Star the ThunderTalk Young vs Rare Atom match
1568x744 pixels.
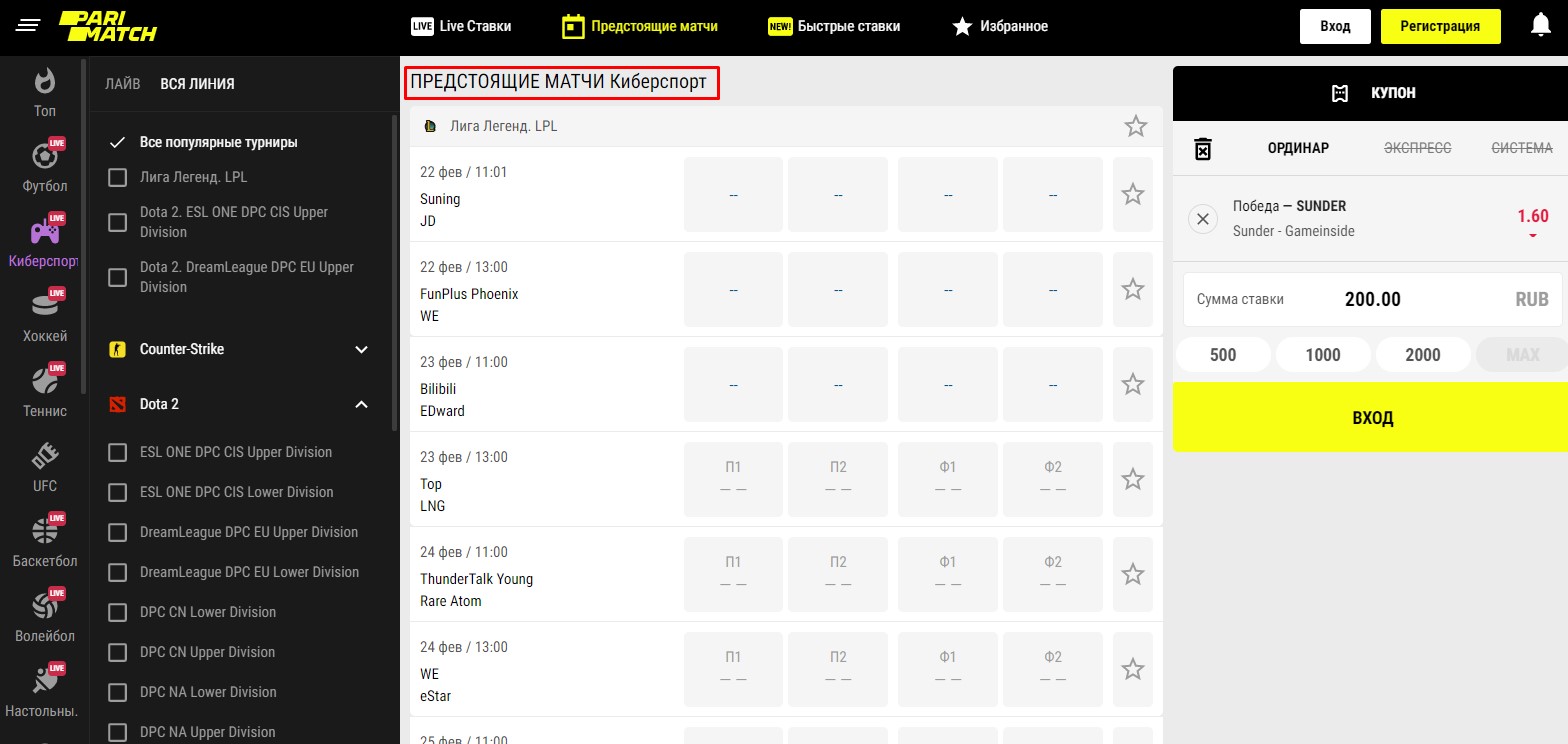[1133, 574]
